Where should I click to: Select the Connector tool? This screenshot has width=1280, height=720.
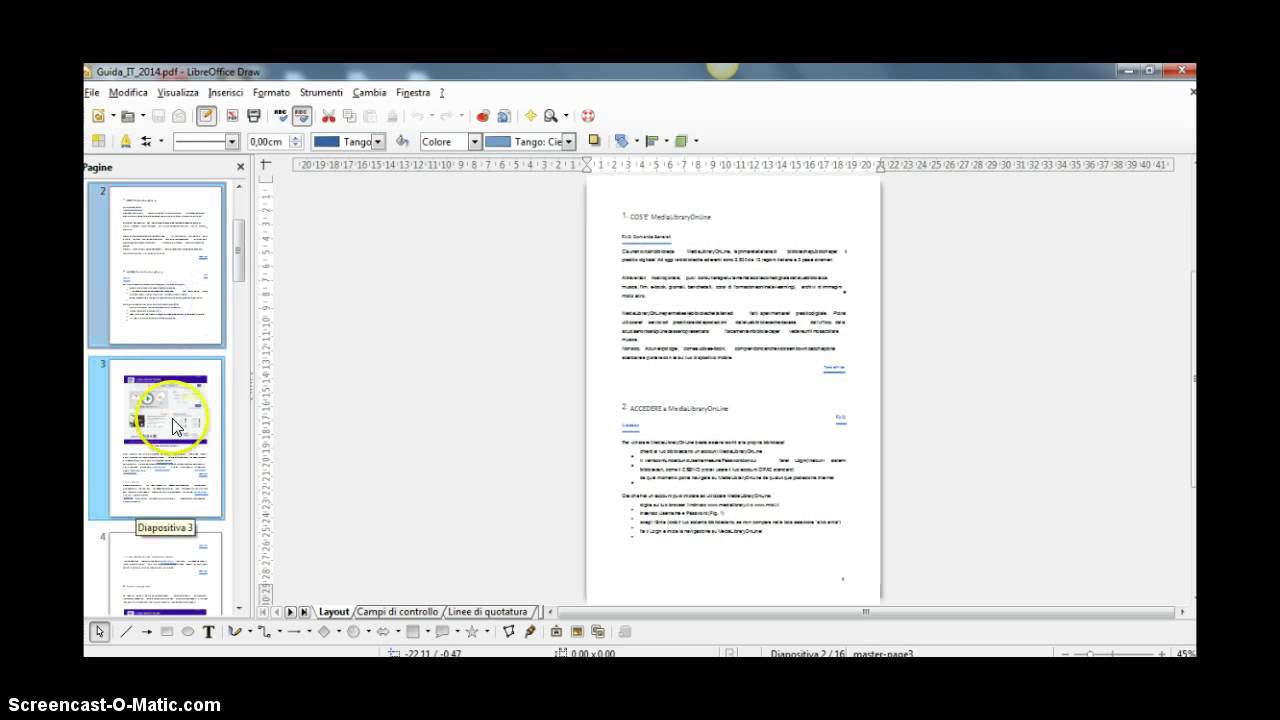pos(265,631)
